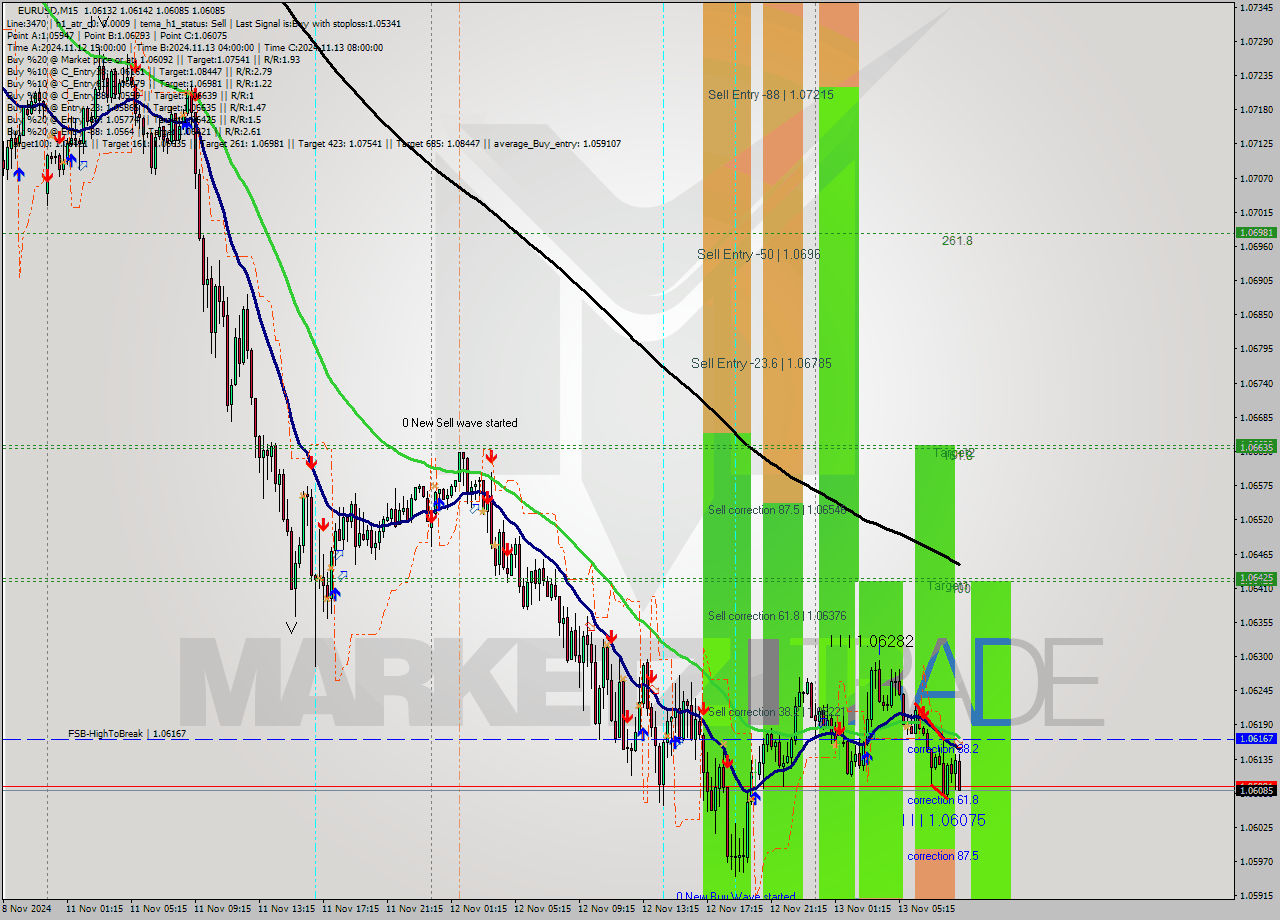The image size is (1280, 920).
Task: Click the 'I I I 1.06282' wave label
Action: click(x=871, y=641)
